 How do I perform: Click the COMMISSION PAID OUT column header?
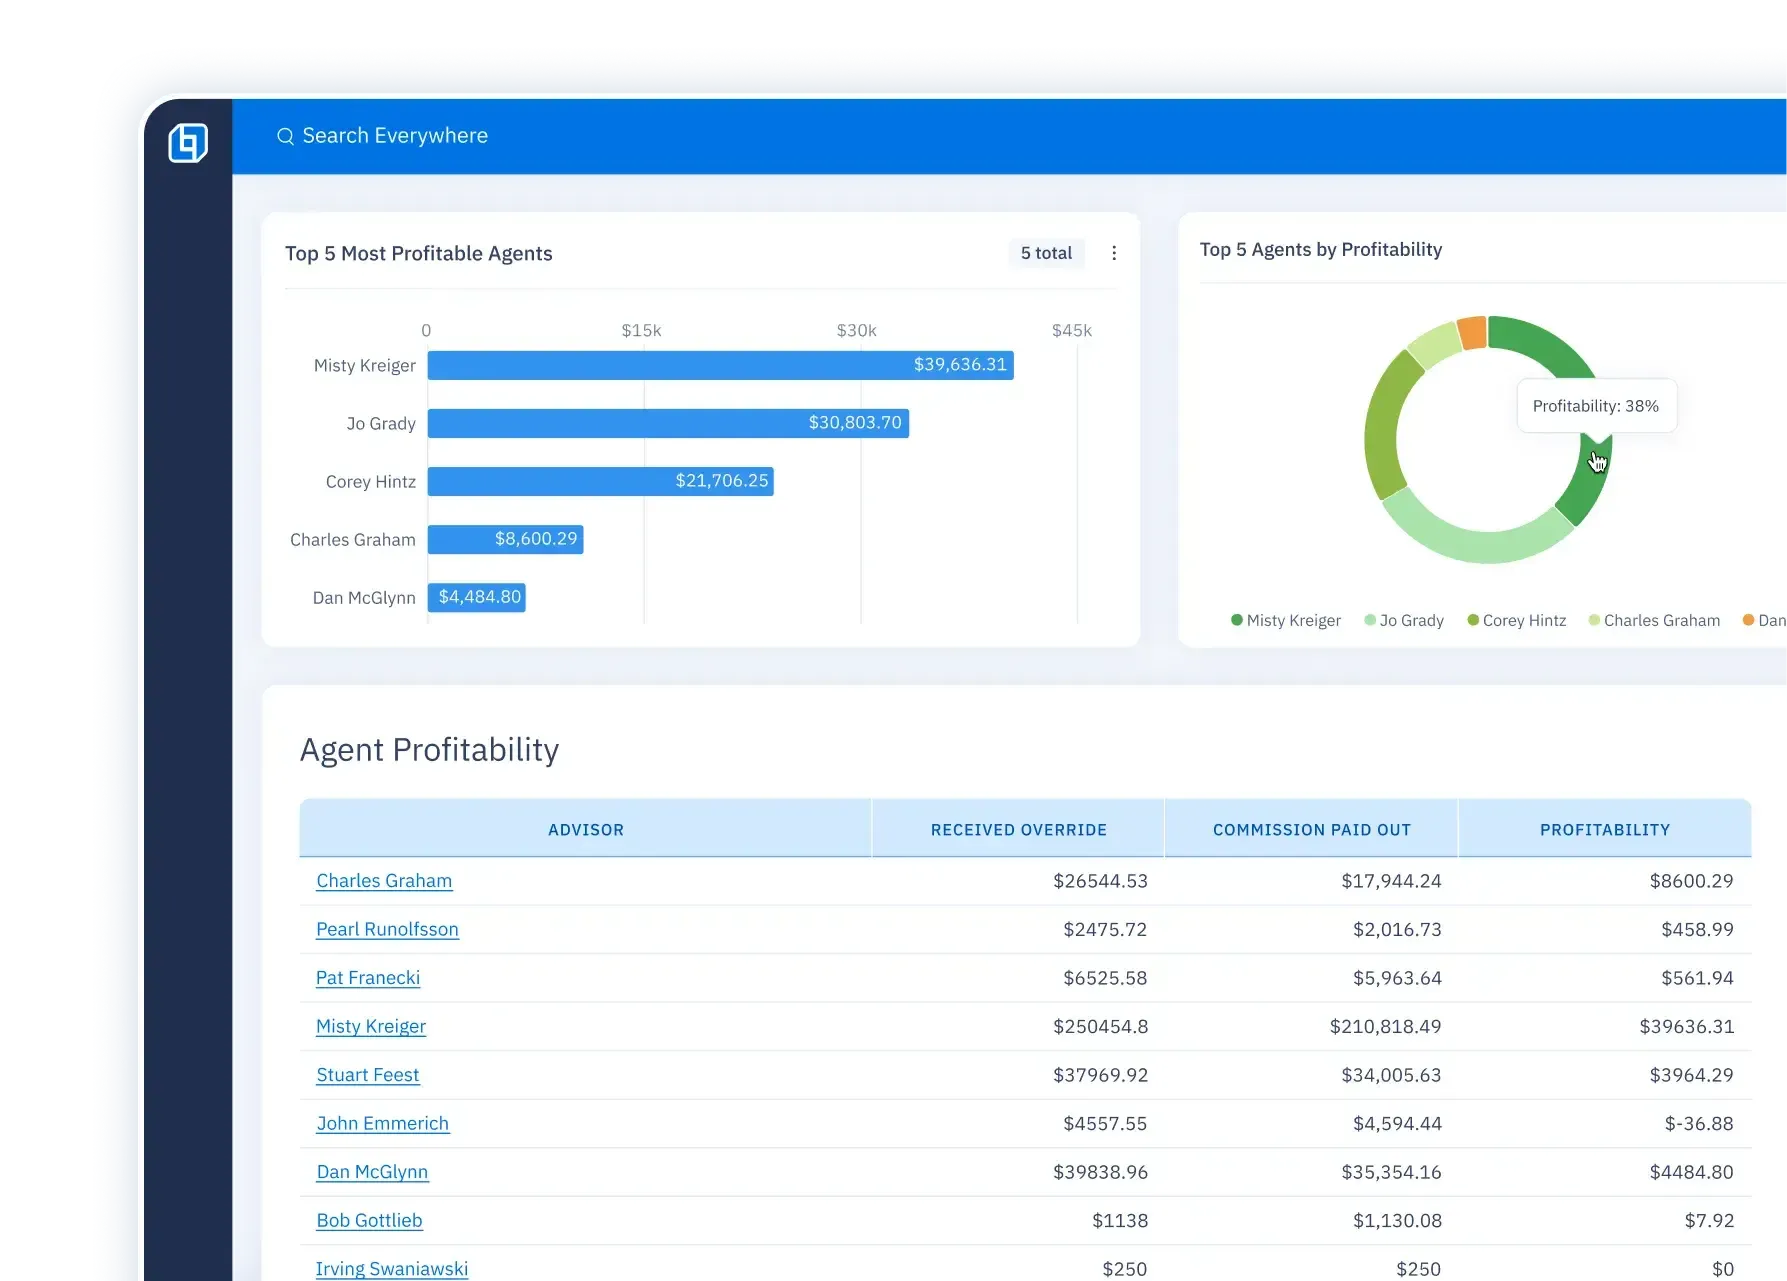[x=1311, y=829]
